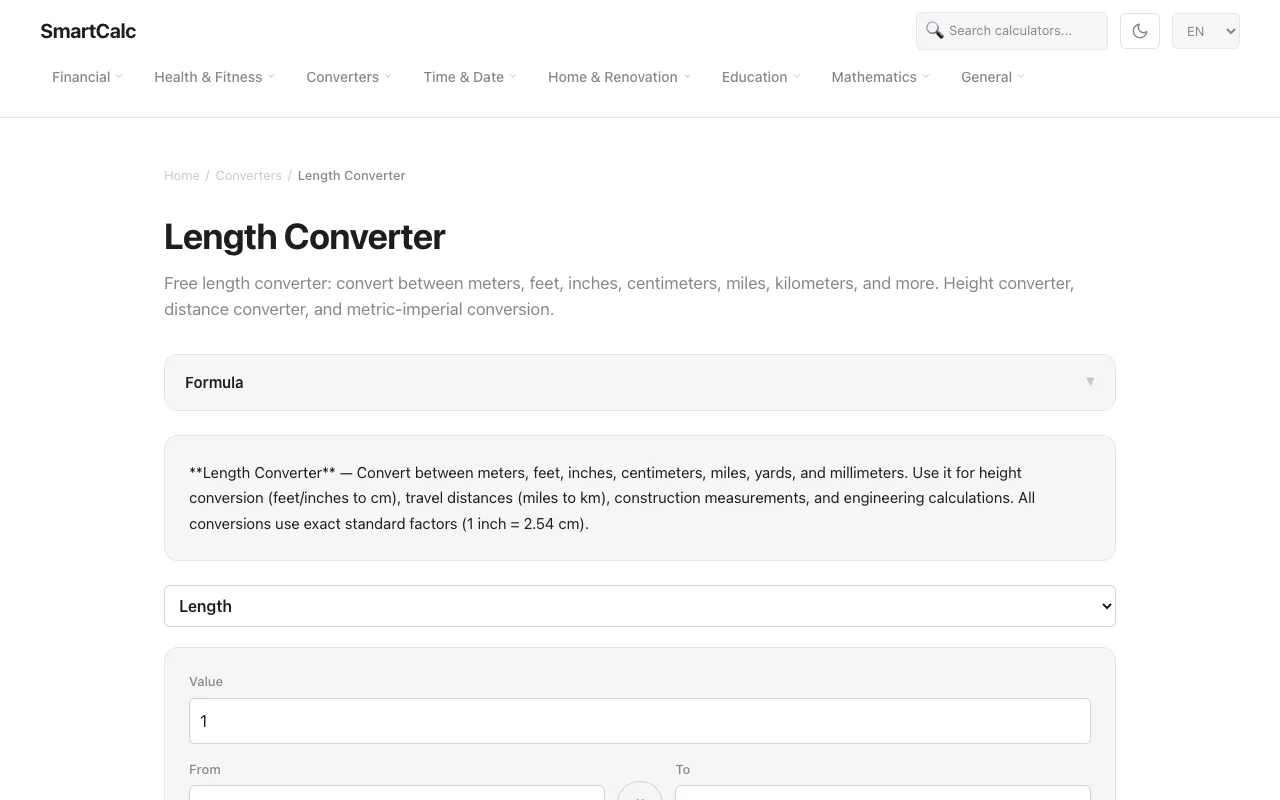The image size is (1280, 800).
Task: Open the Time & Date menu
Action: click(470, 77)
